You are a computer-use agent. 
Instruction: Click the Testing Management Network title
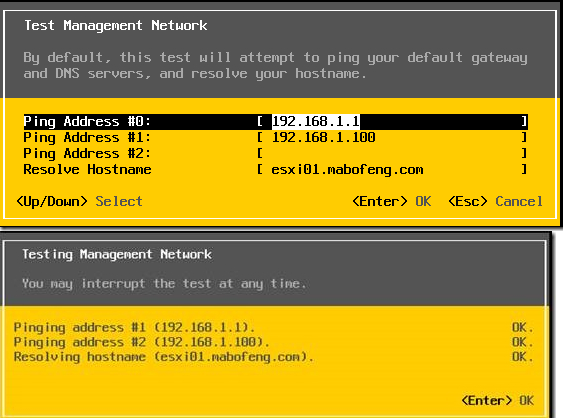117,254
